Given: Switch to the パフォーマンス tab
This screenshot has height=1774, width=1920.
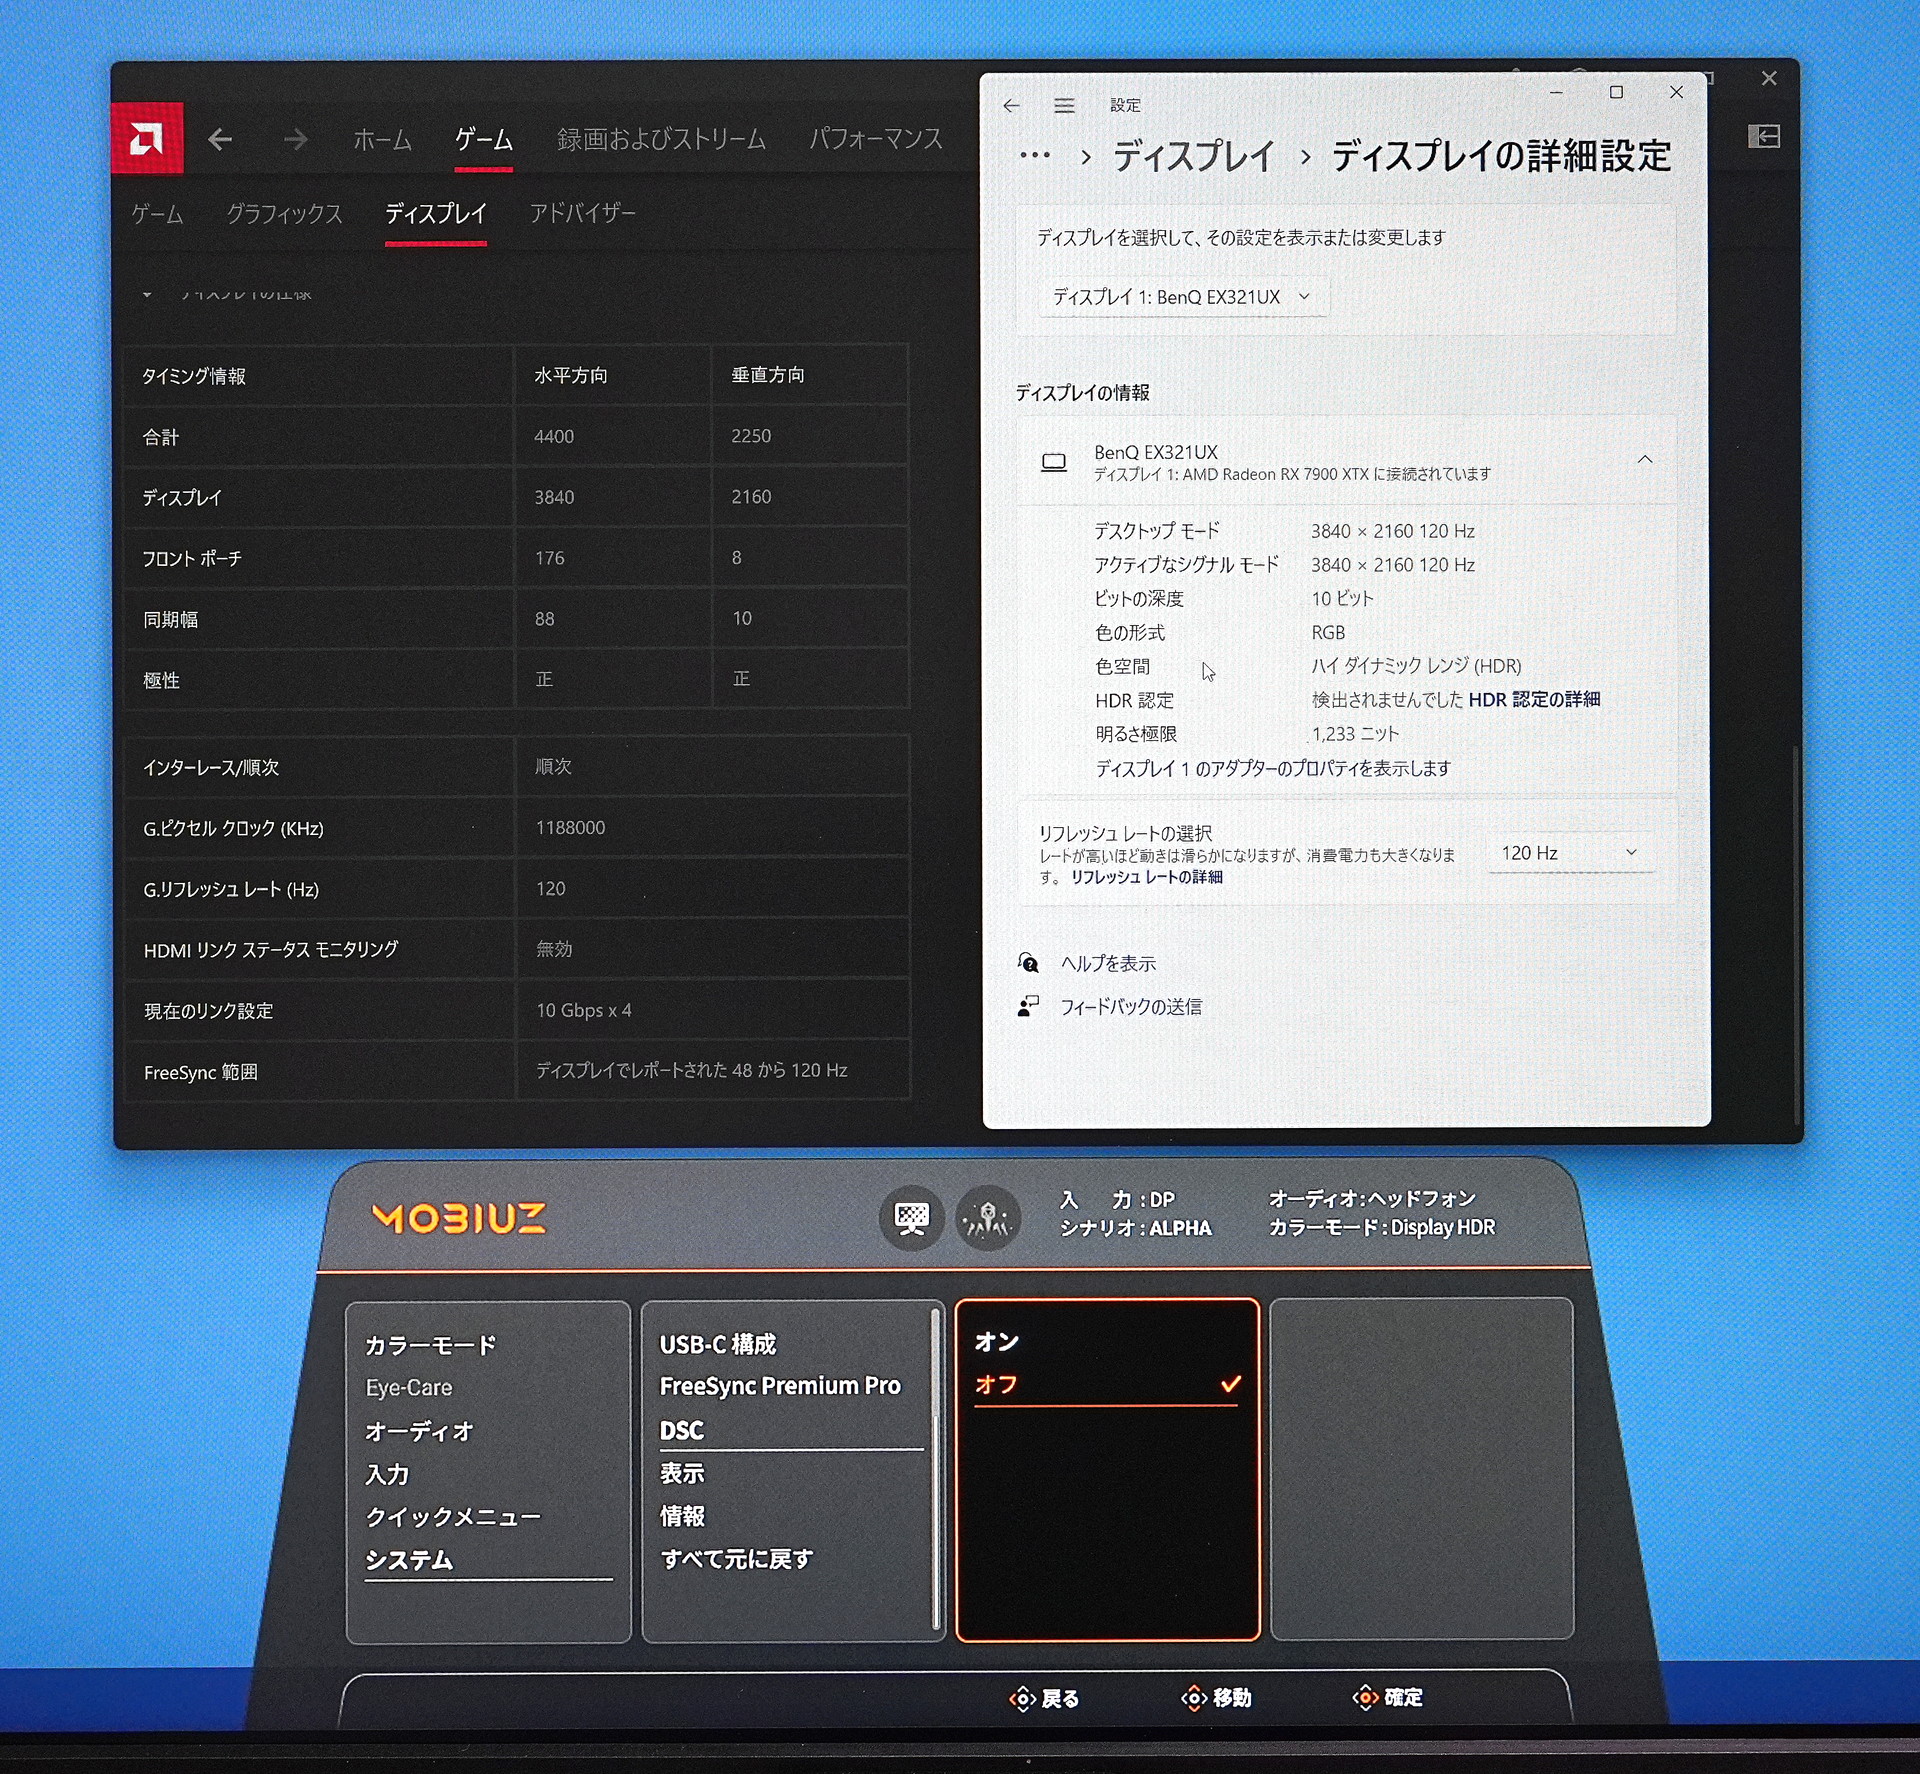Looking at the screenshot, I should click(876, 139).
